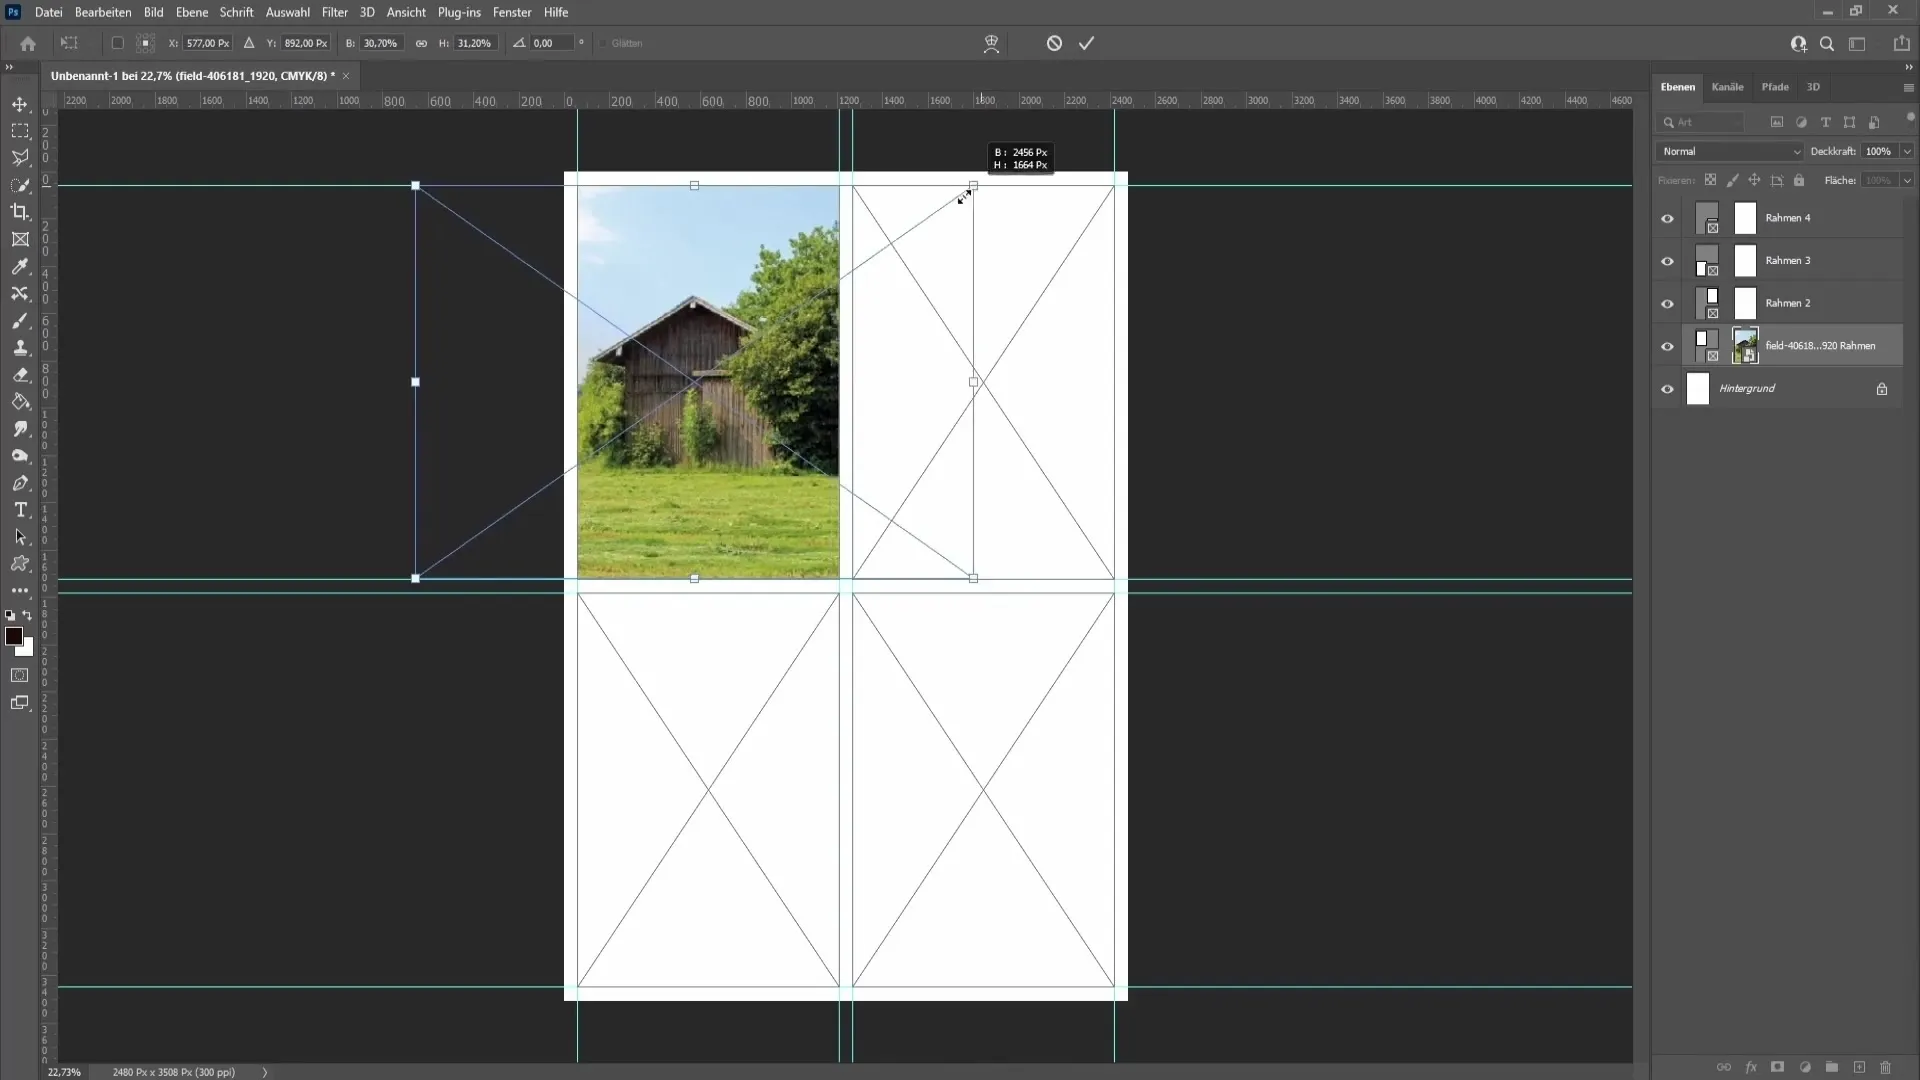Viewport: 1920px width, 1080px height.
Task: Toggle visibility of Rahmen 4 layer
Action: pos(1665,219)
